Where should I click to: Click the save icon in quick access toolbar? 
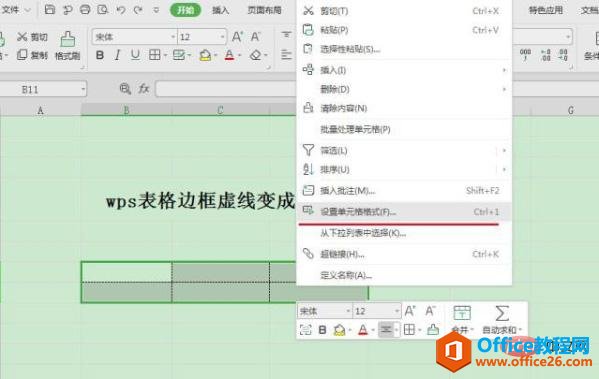[x=50, y=10]
